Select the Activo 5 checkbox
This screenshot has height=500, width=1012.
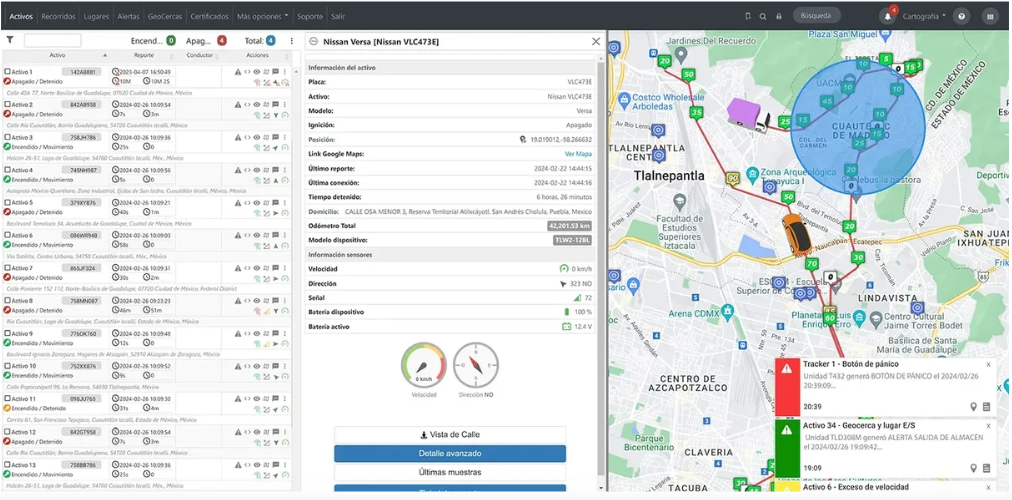click(x=7, y=202)
